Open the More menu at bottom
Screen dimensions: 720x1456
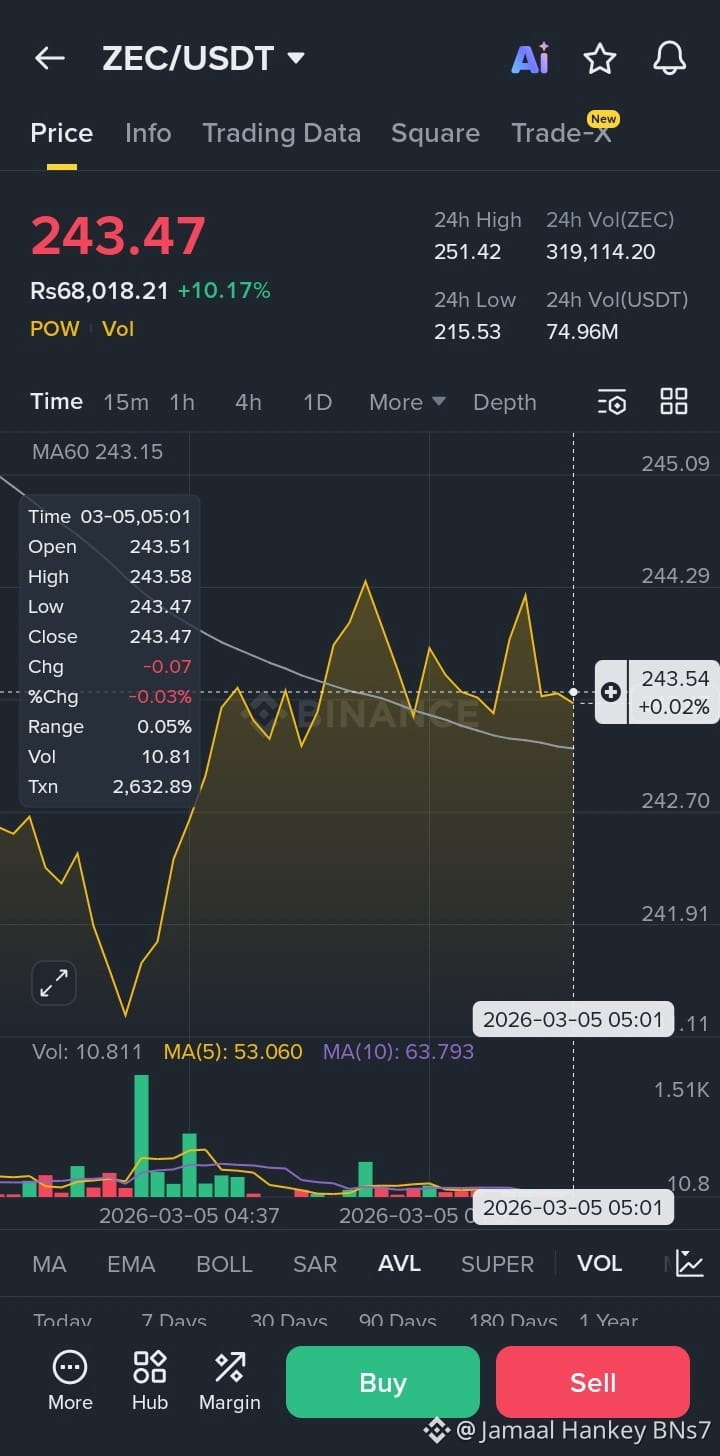[x=70, y=1380]
